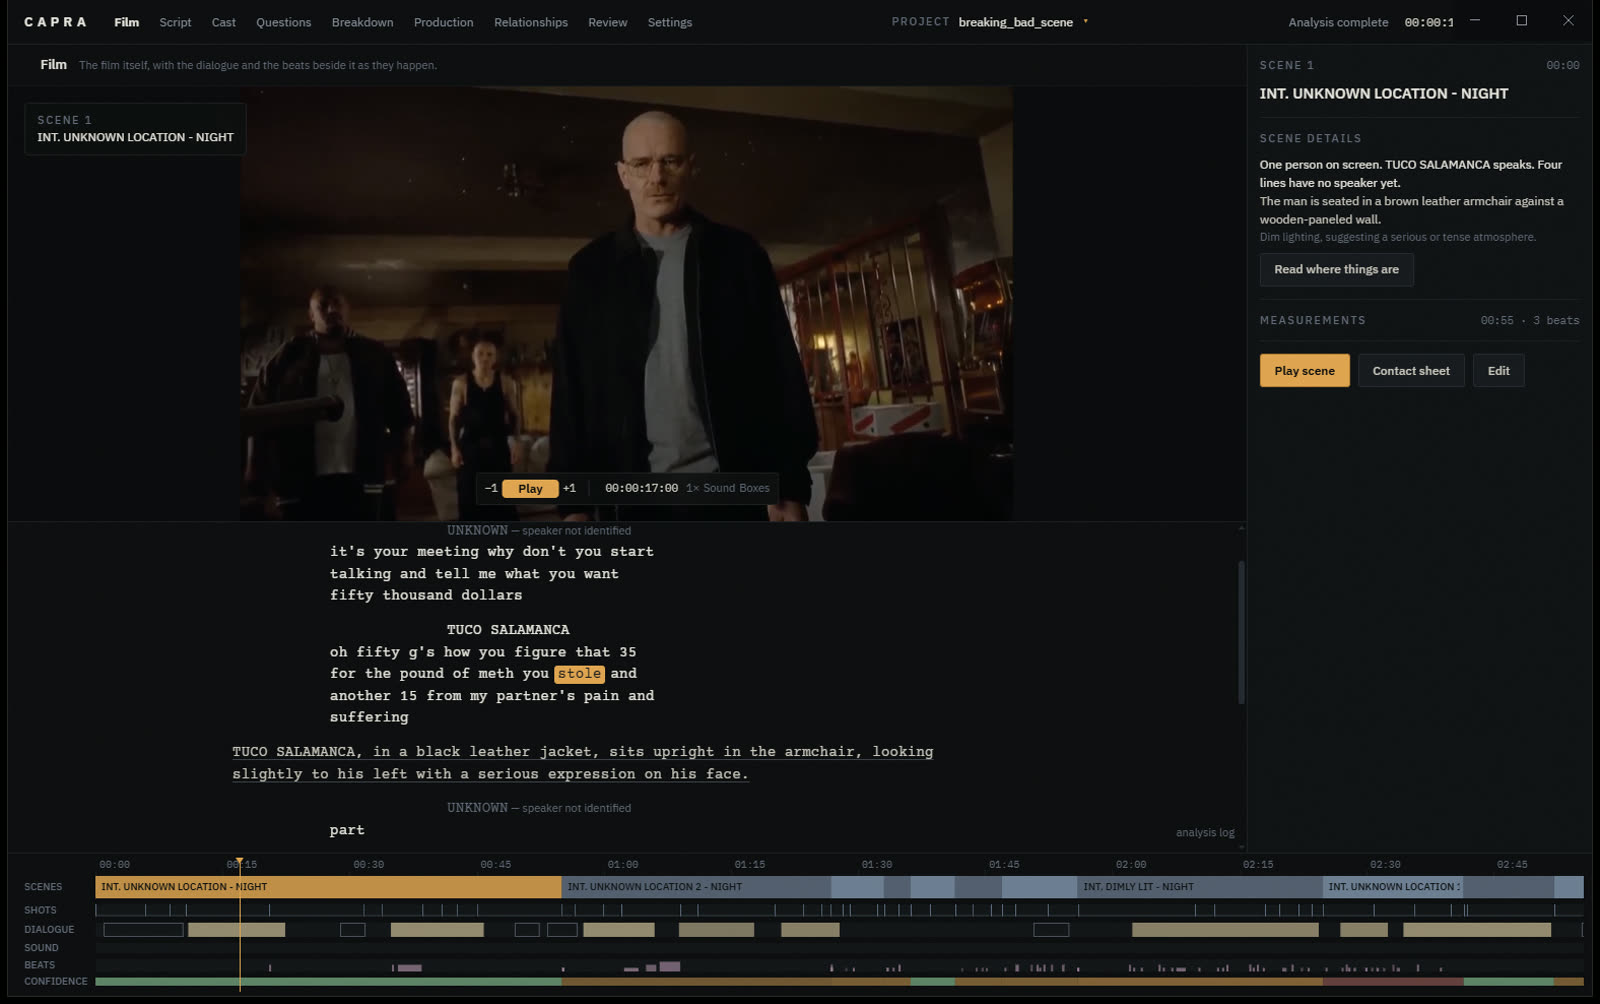Click the playhead marker on the timeline
The width and height of the screenshot is (1600, 1004).
(x=239, y=863)
